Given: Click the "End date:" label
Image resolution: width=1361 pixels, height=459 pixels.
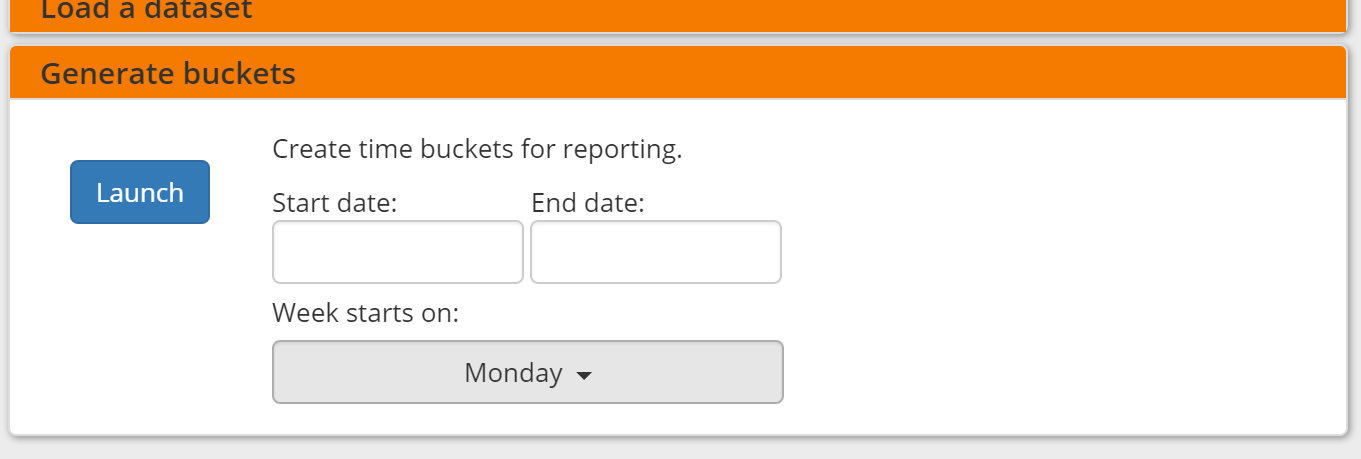Looking at the screenshot, I should (587, 203).
